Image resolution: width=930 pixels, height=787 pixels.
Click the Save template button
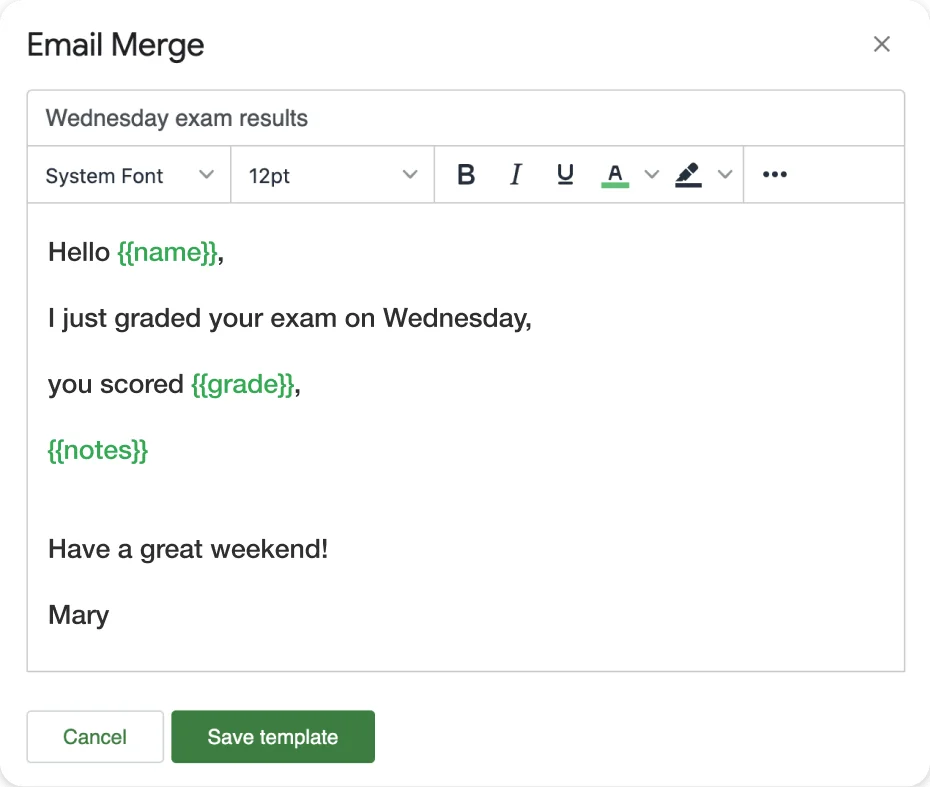273,736
